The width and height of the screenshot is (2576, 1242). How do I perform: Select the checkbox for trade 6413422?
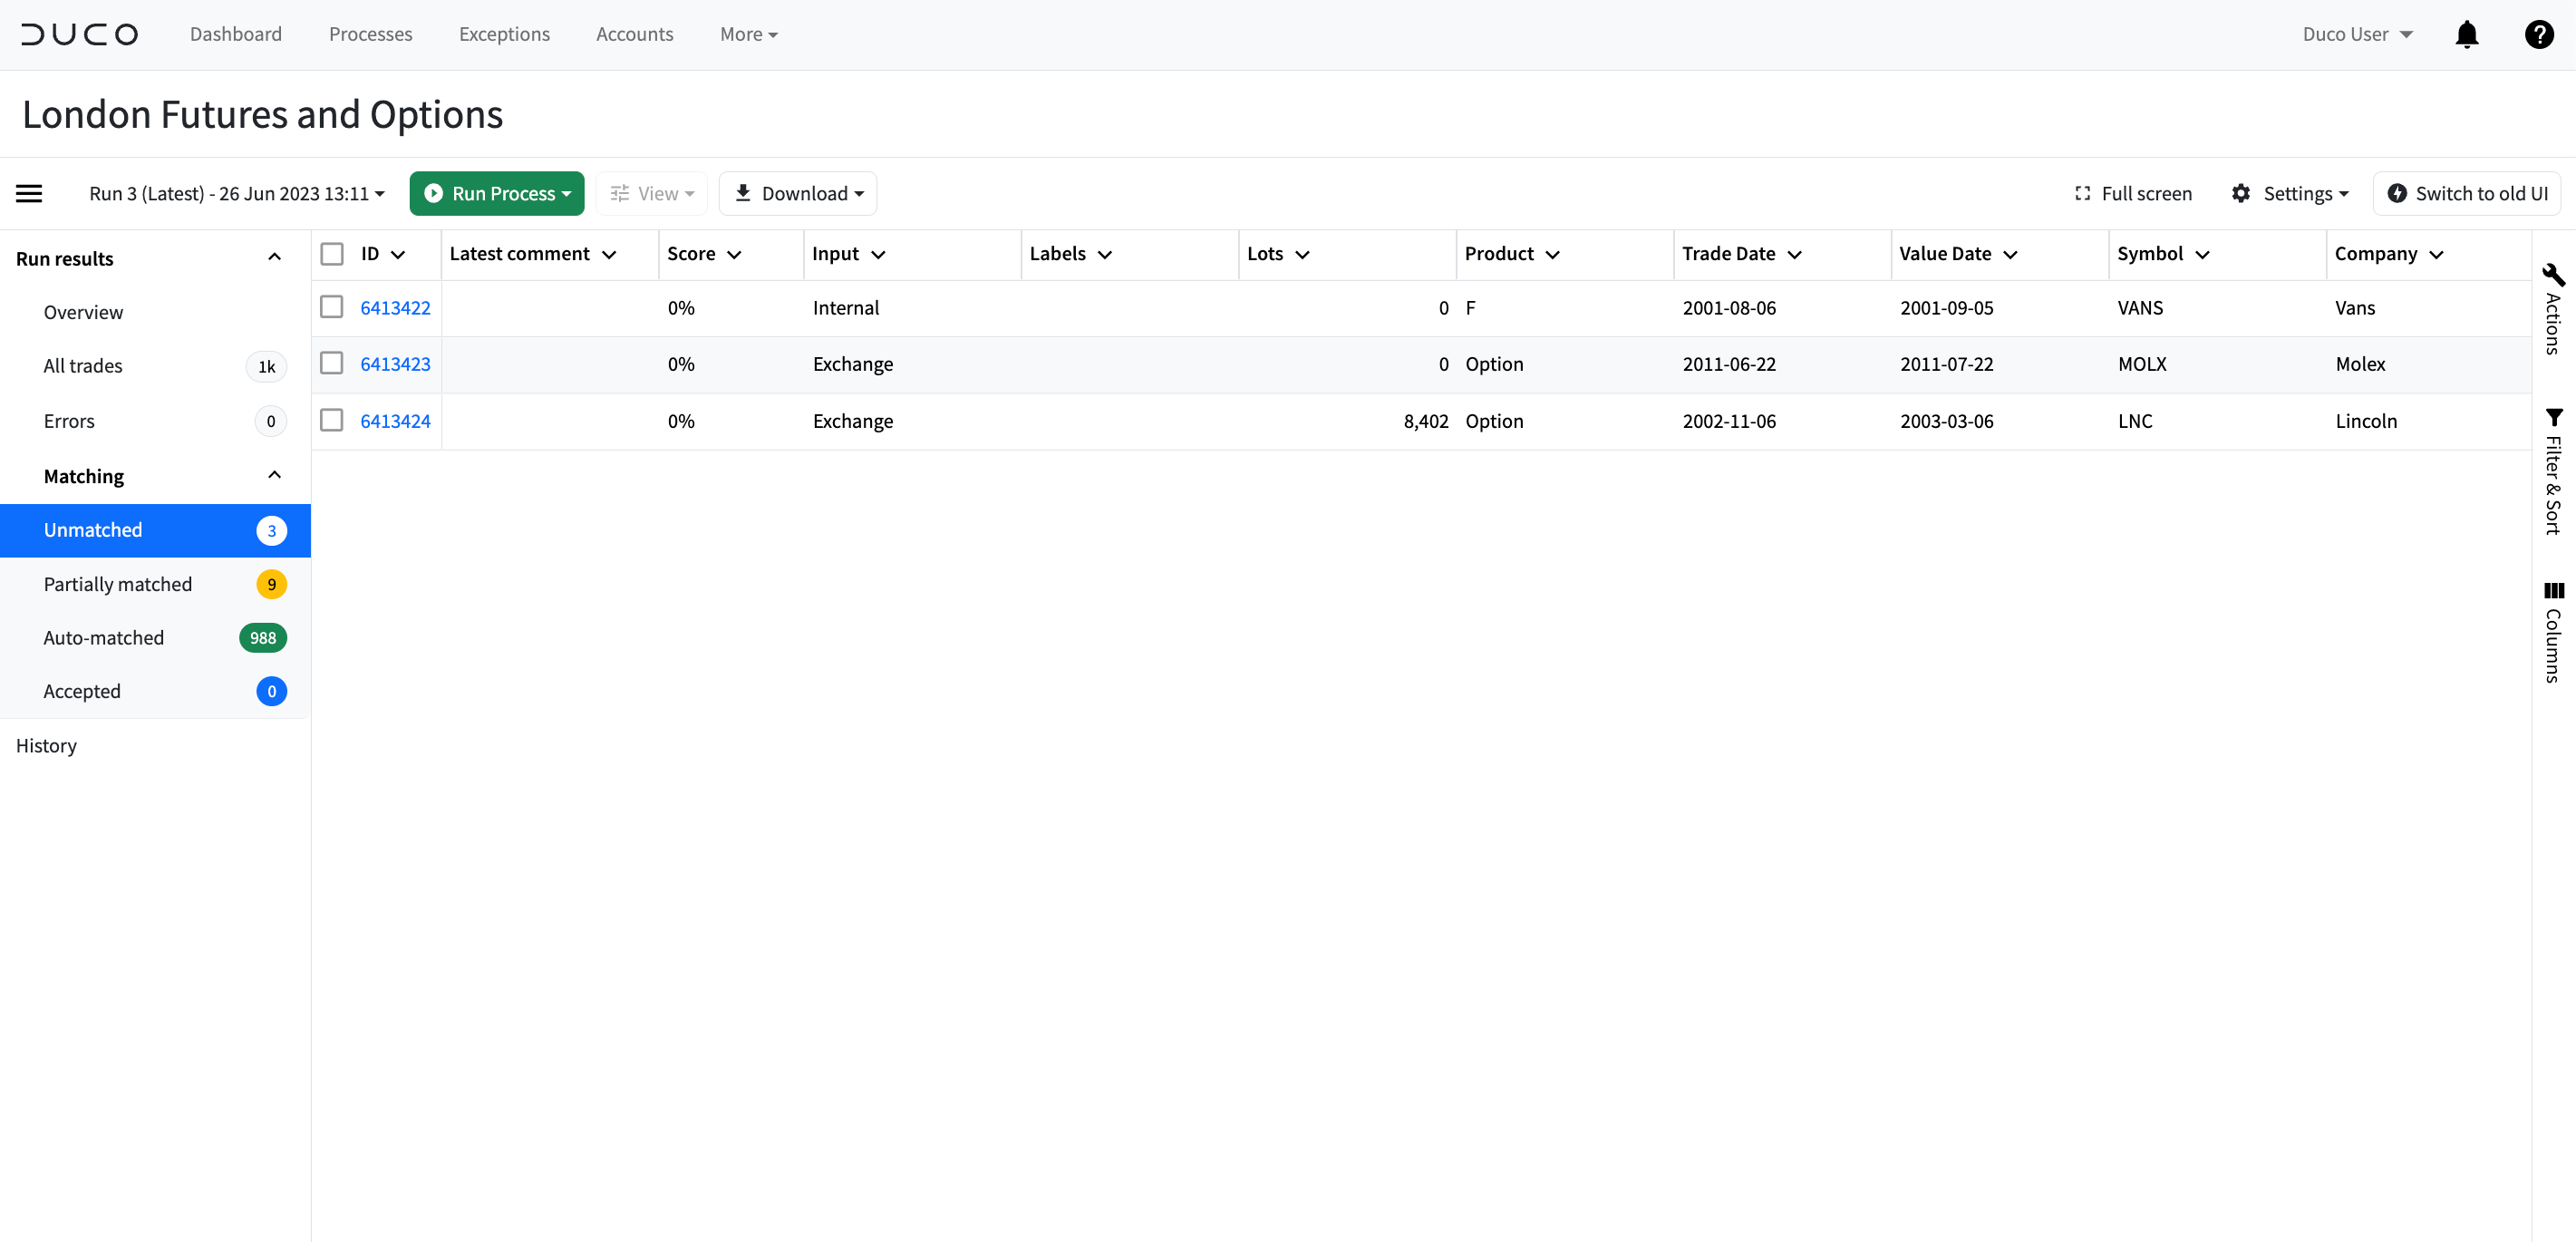point(332,307)
